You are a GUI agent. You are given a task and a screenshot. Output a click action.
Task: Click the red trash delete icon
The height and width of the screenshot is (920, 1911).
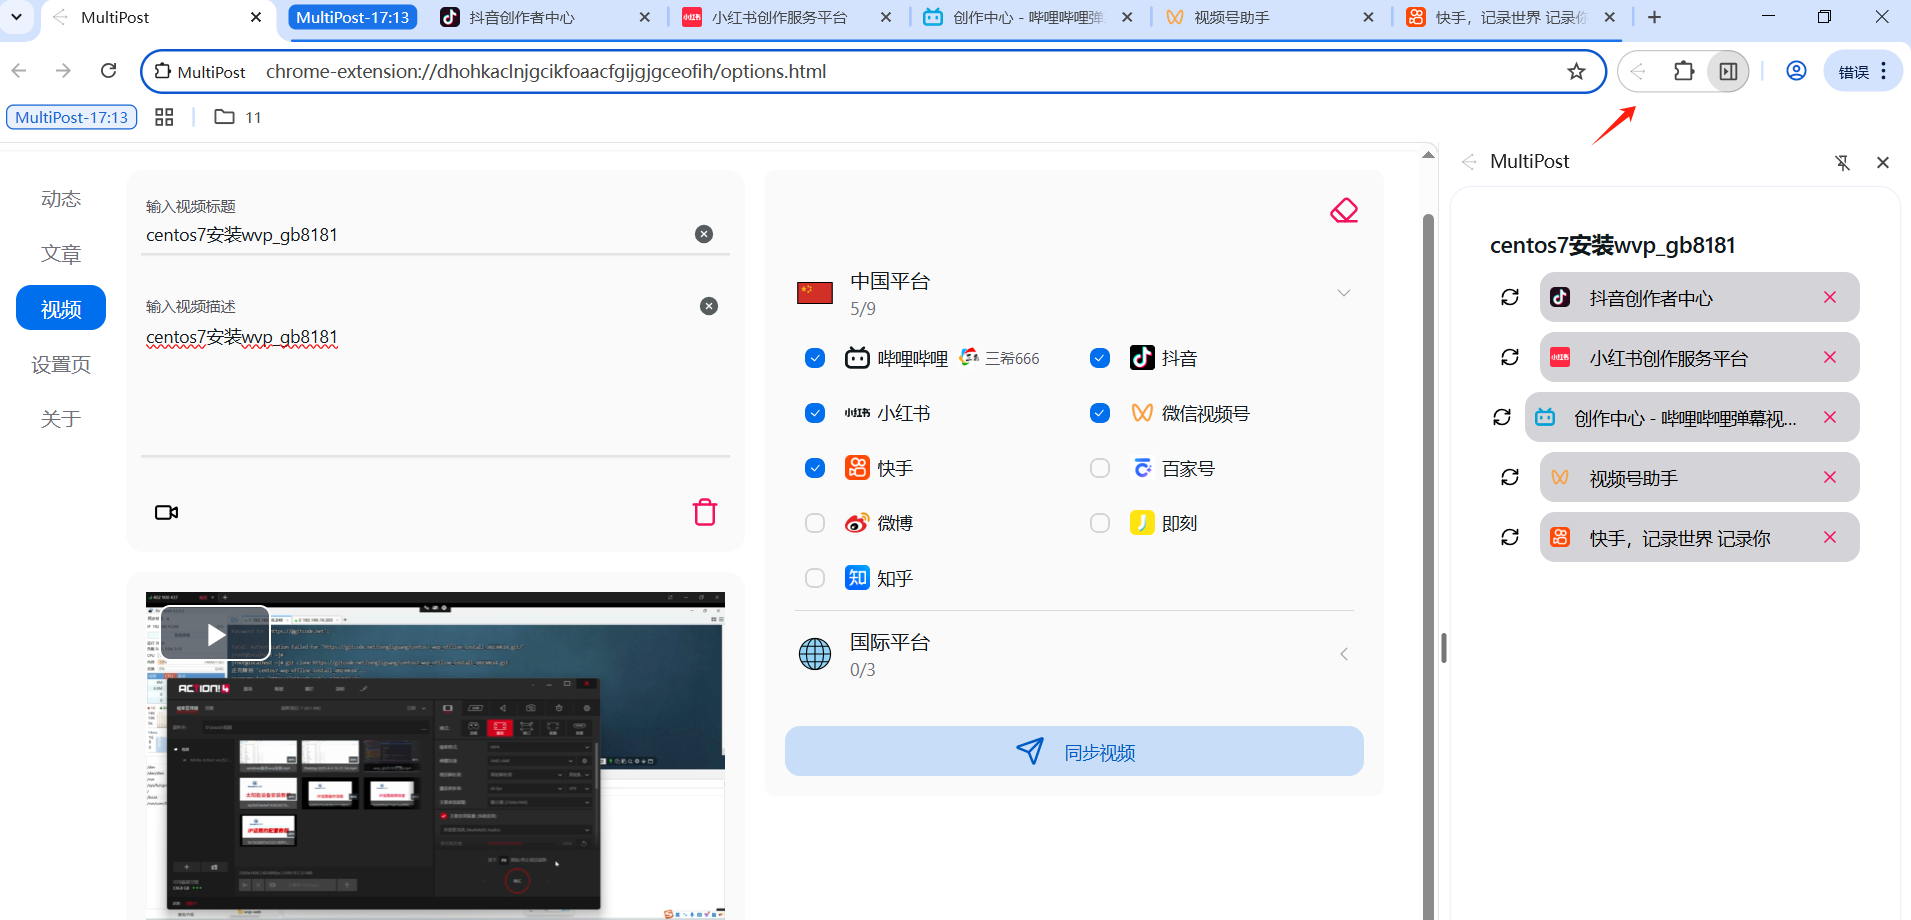(x=705, y=512)
